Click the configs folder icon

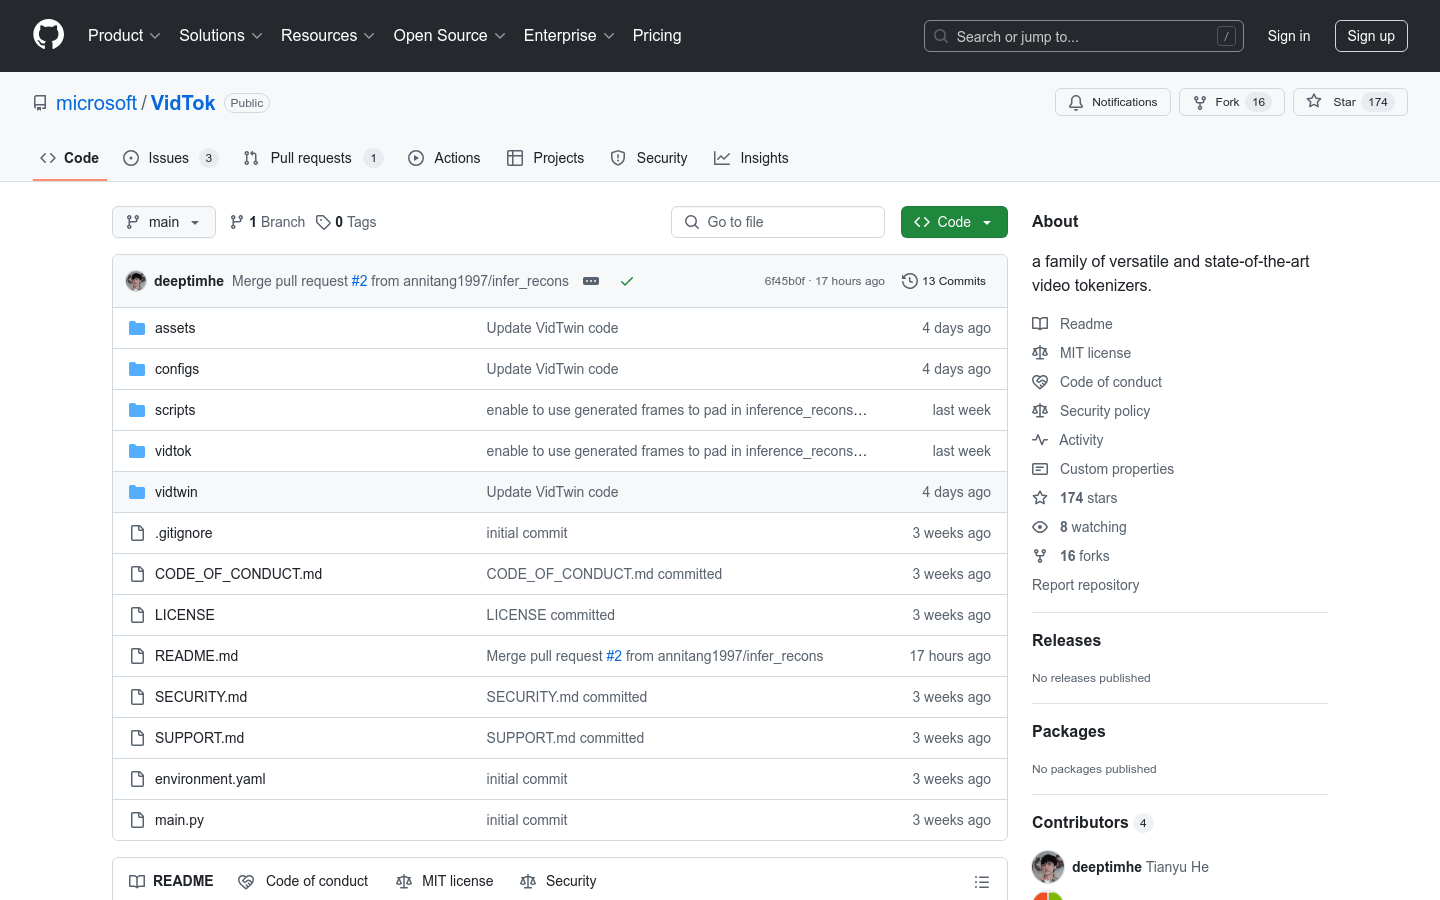pyautogui.click(x=137, y=369)
